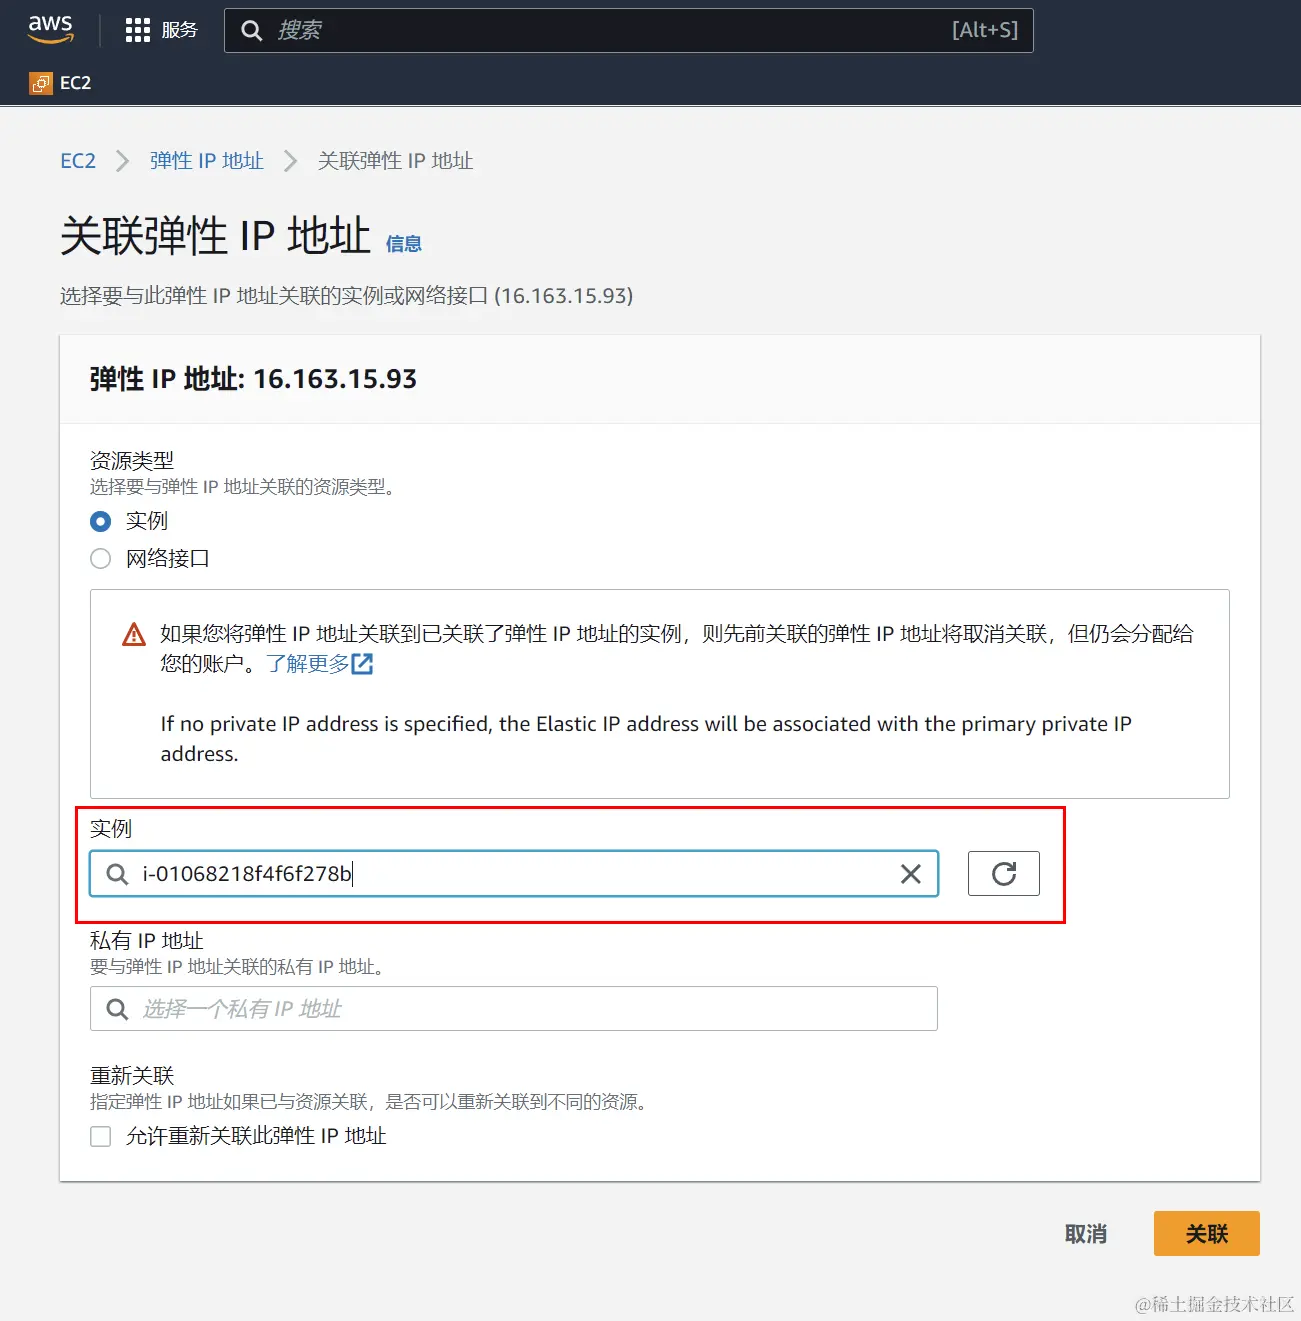Click the instance ID input field
Screen dimensions: 1301x1321
pyautogui.click(x=514, y=874)
